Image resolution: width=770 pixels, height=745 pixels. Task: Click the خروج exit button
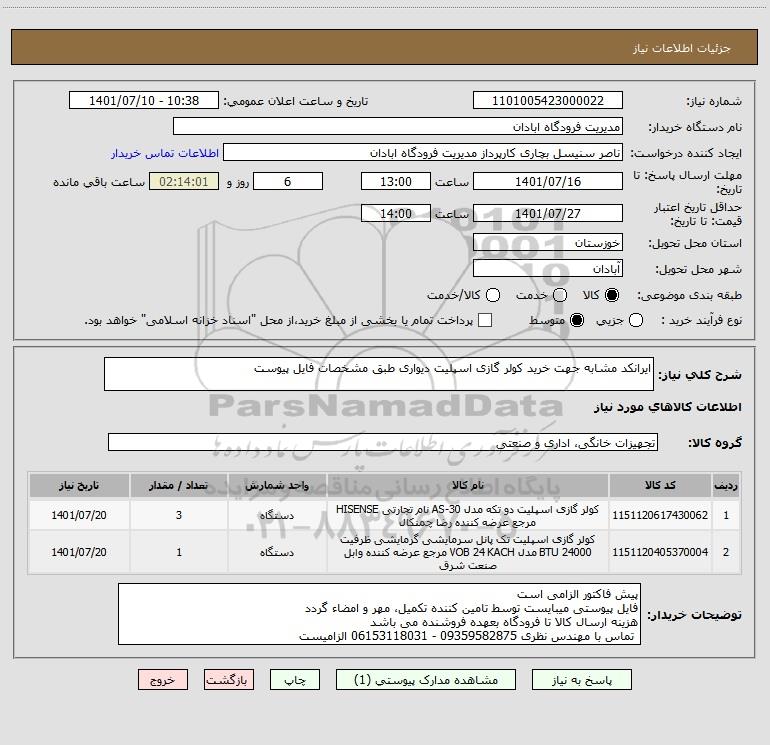[163, 680]
